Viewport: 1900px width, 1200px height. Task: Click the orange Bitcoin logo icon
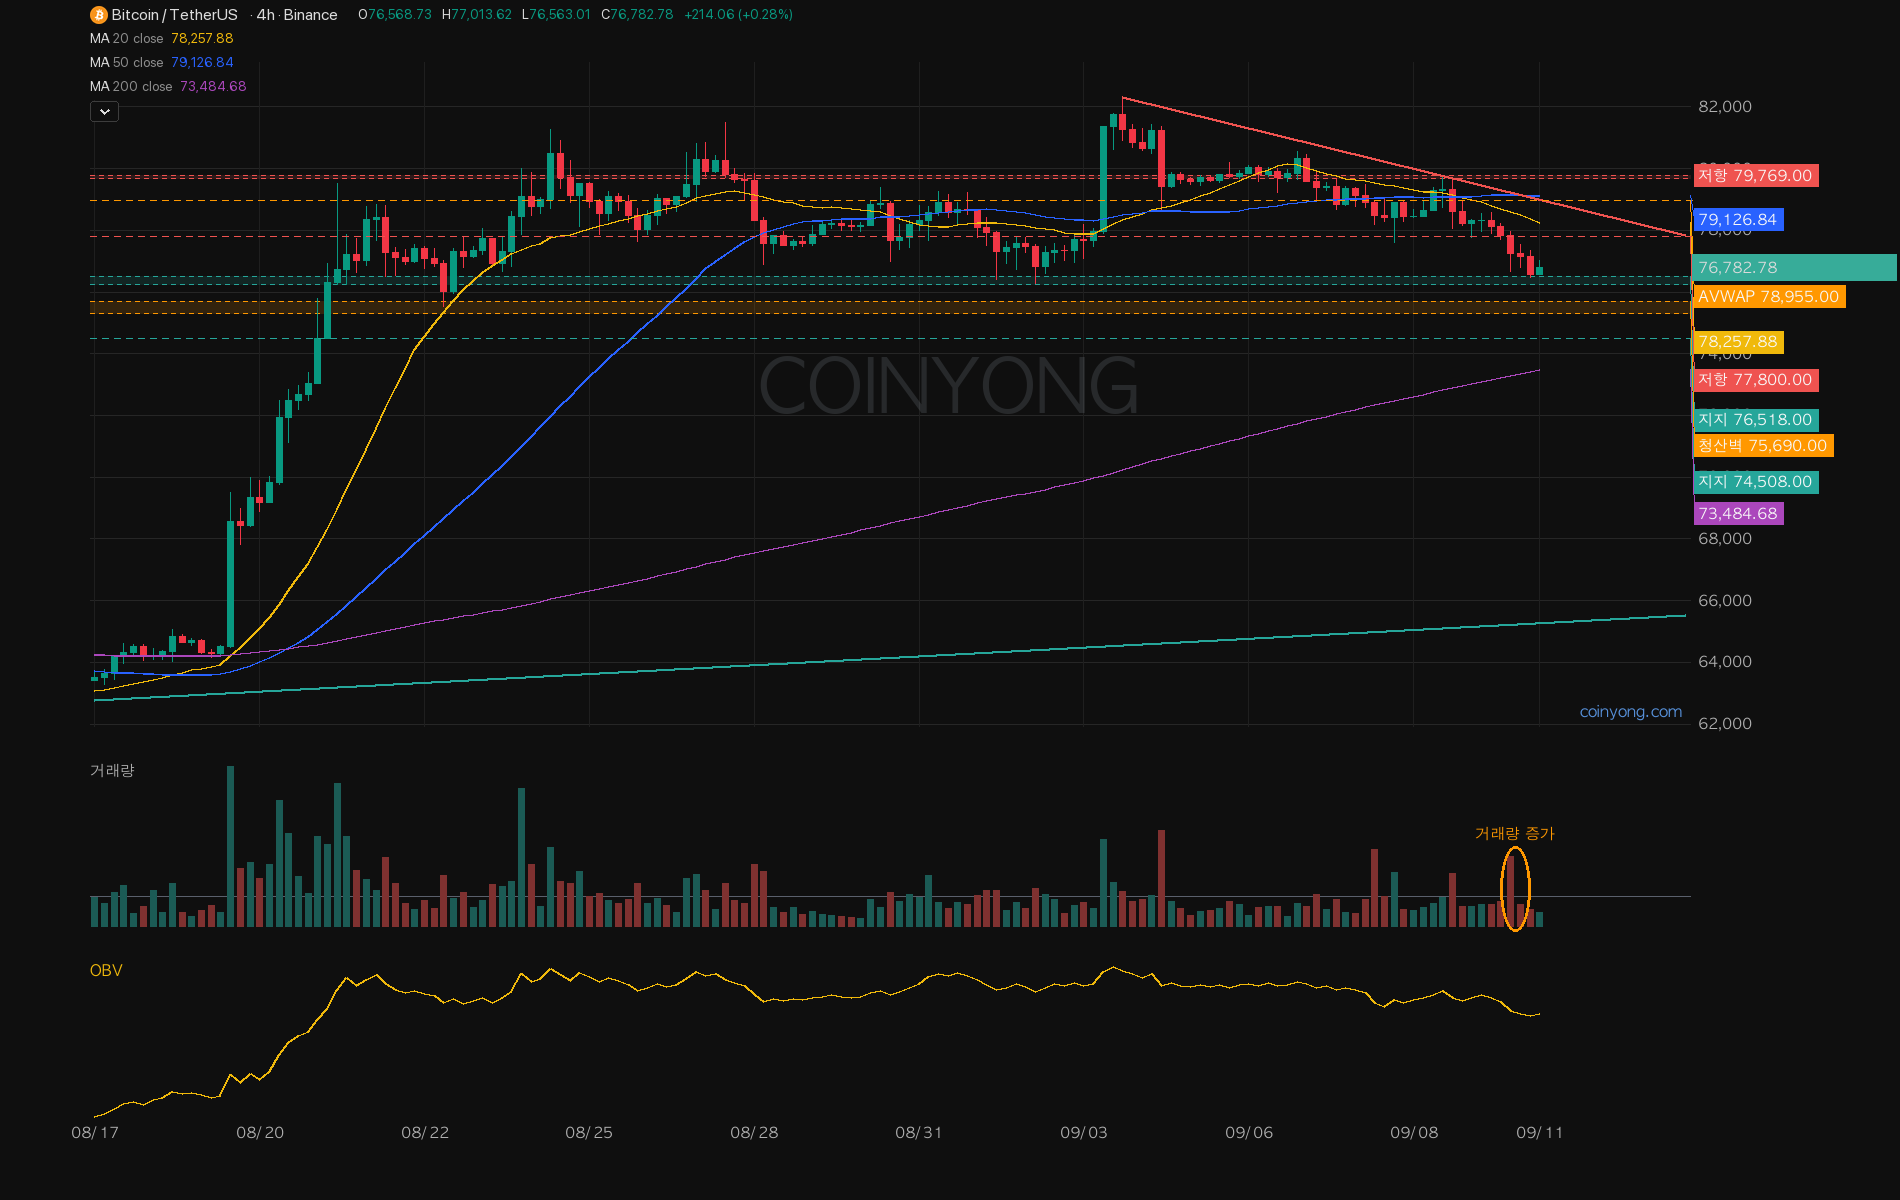click(98, 15)
